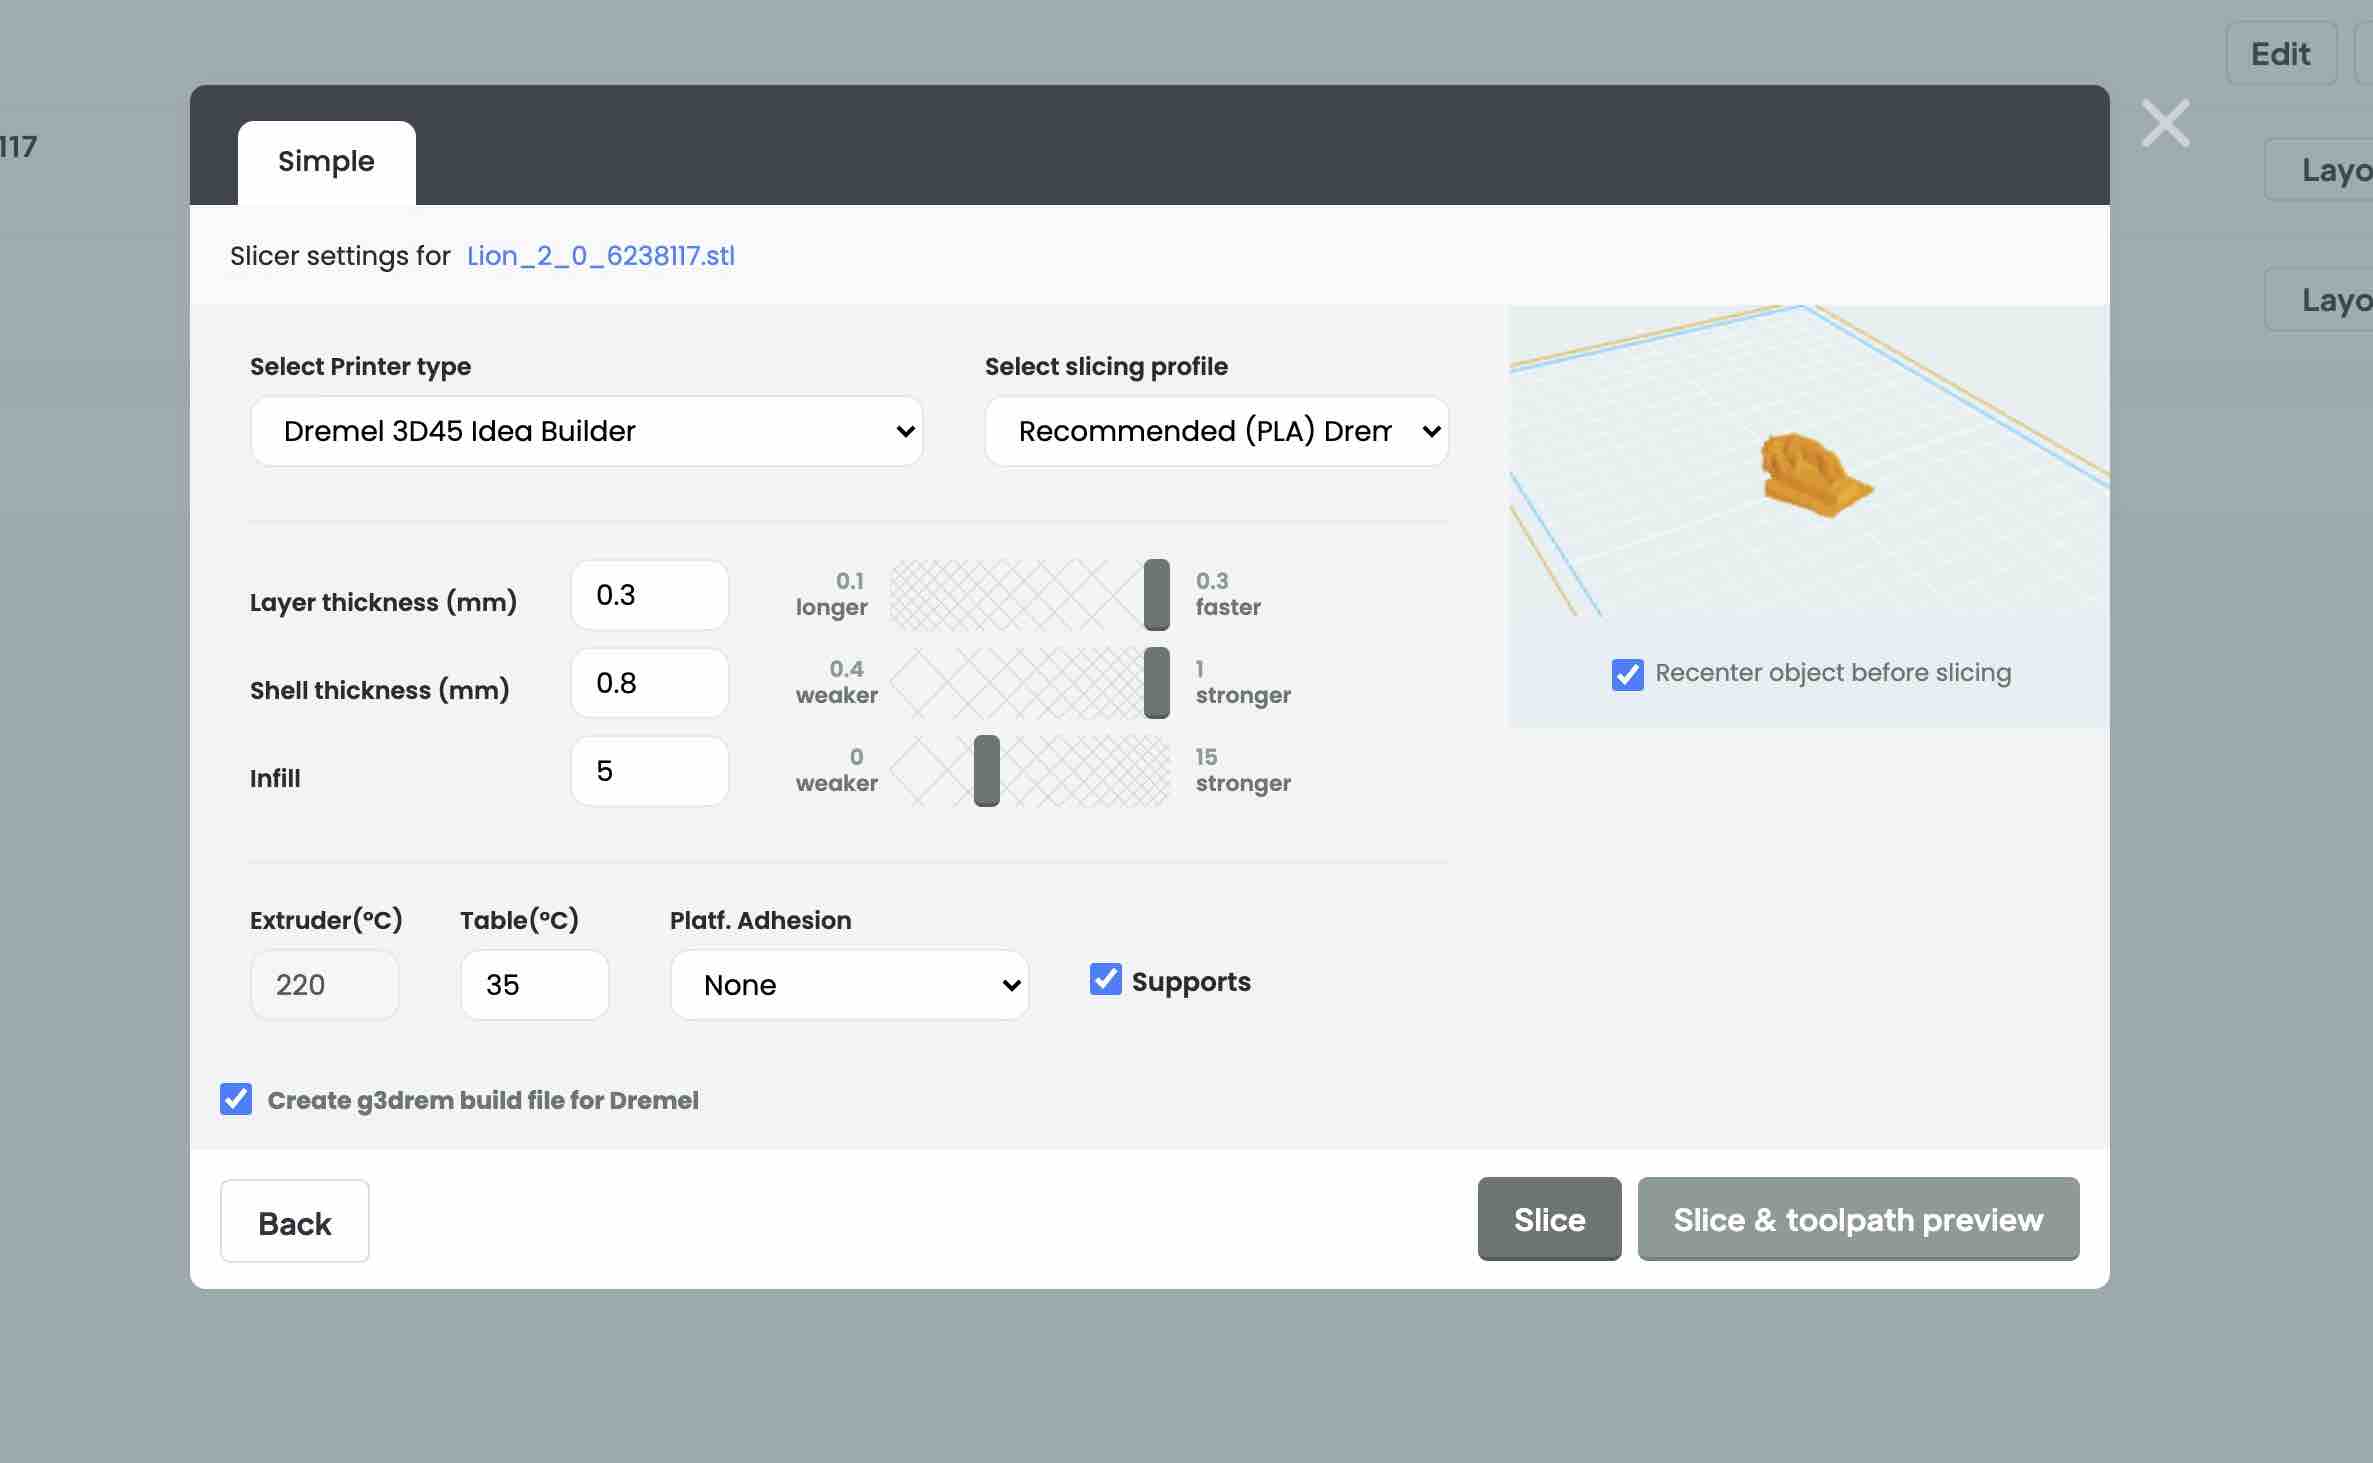Open the Lion_2_0_6238117.stl file link

click(600, 256)
